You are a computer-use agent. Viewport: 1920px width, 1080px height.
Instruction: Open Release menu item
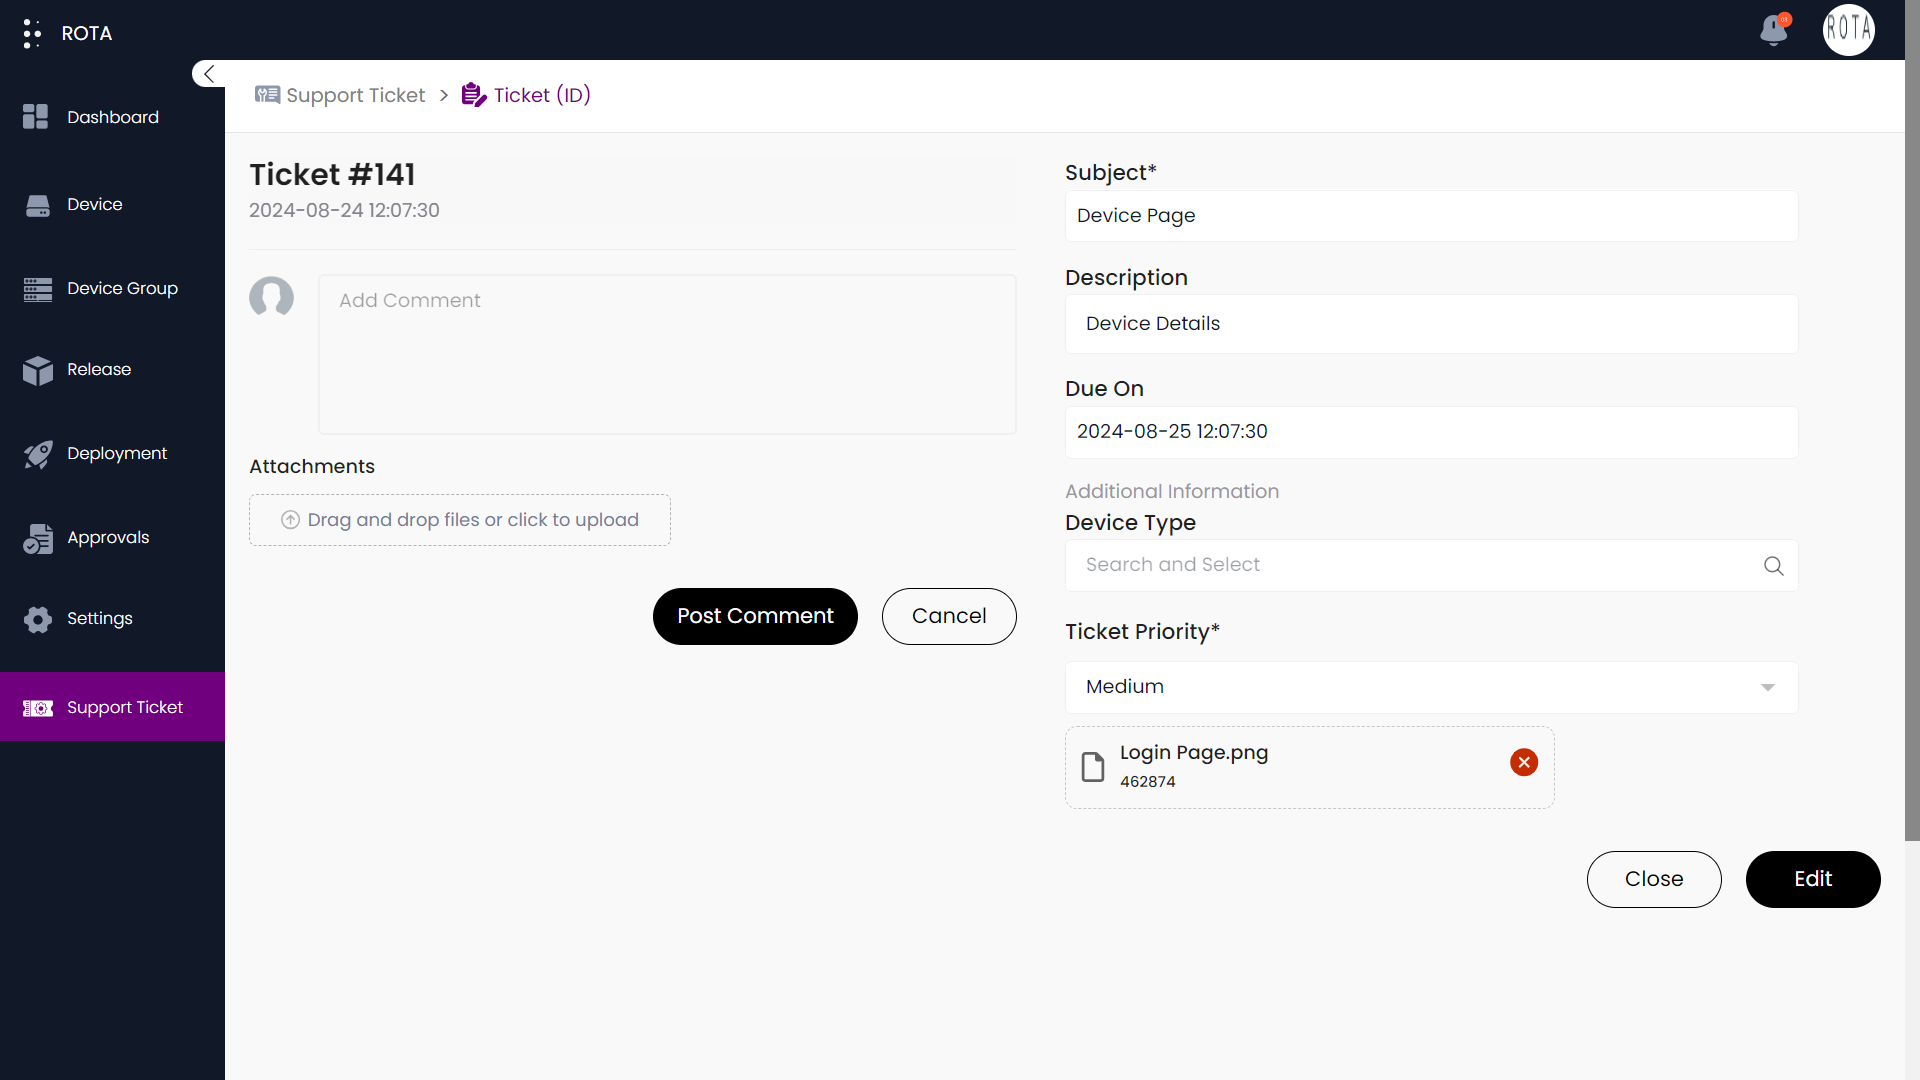point(112,370)
